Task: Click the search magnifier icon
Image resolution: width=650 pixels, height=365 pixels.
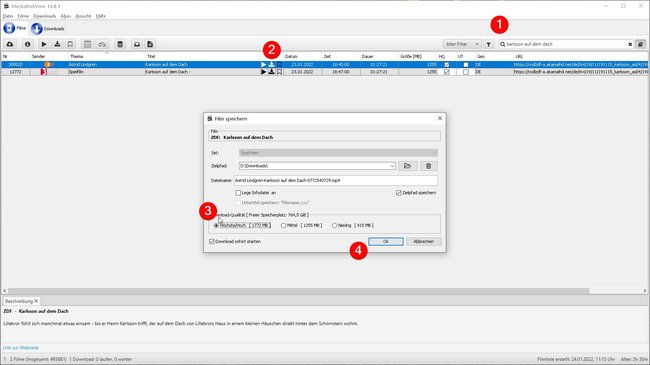Action: (x=502, y=44)
